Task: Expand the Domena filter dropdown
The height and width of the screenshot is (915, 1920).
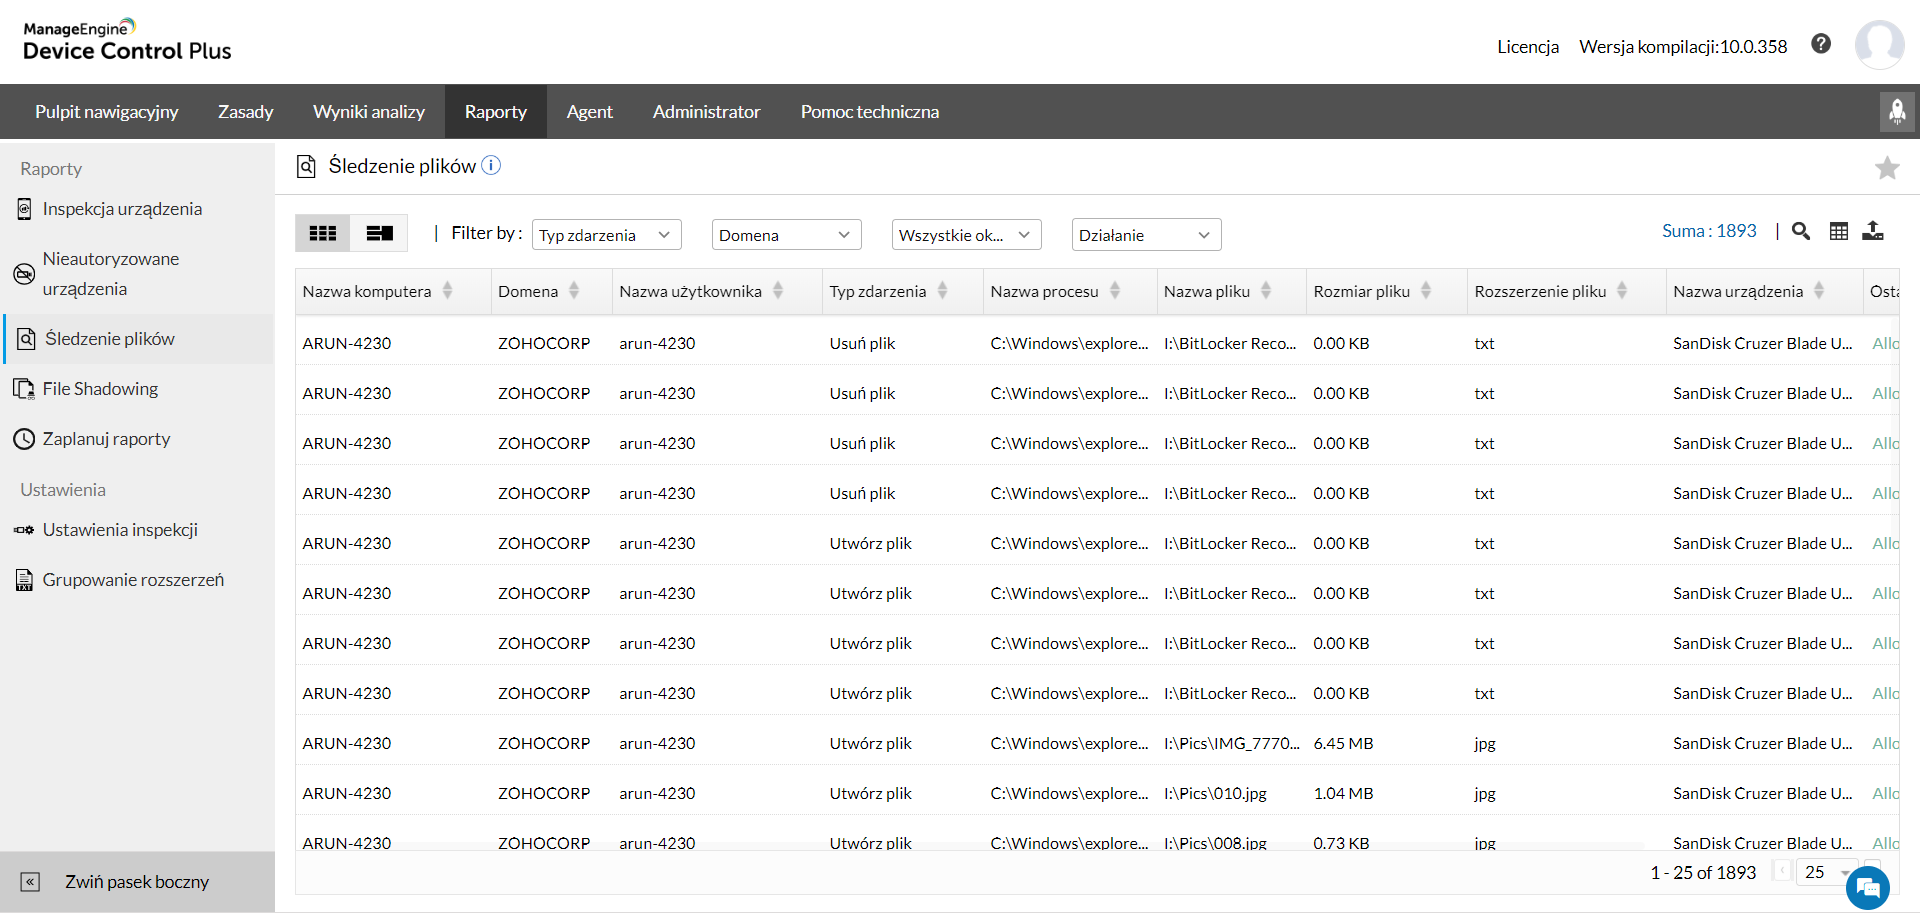Action: (786, 235)
